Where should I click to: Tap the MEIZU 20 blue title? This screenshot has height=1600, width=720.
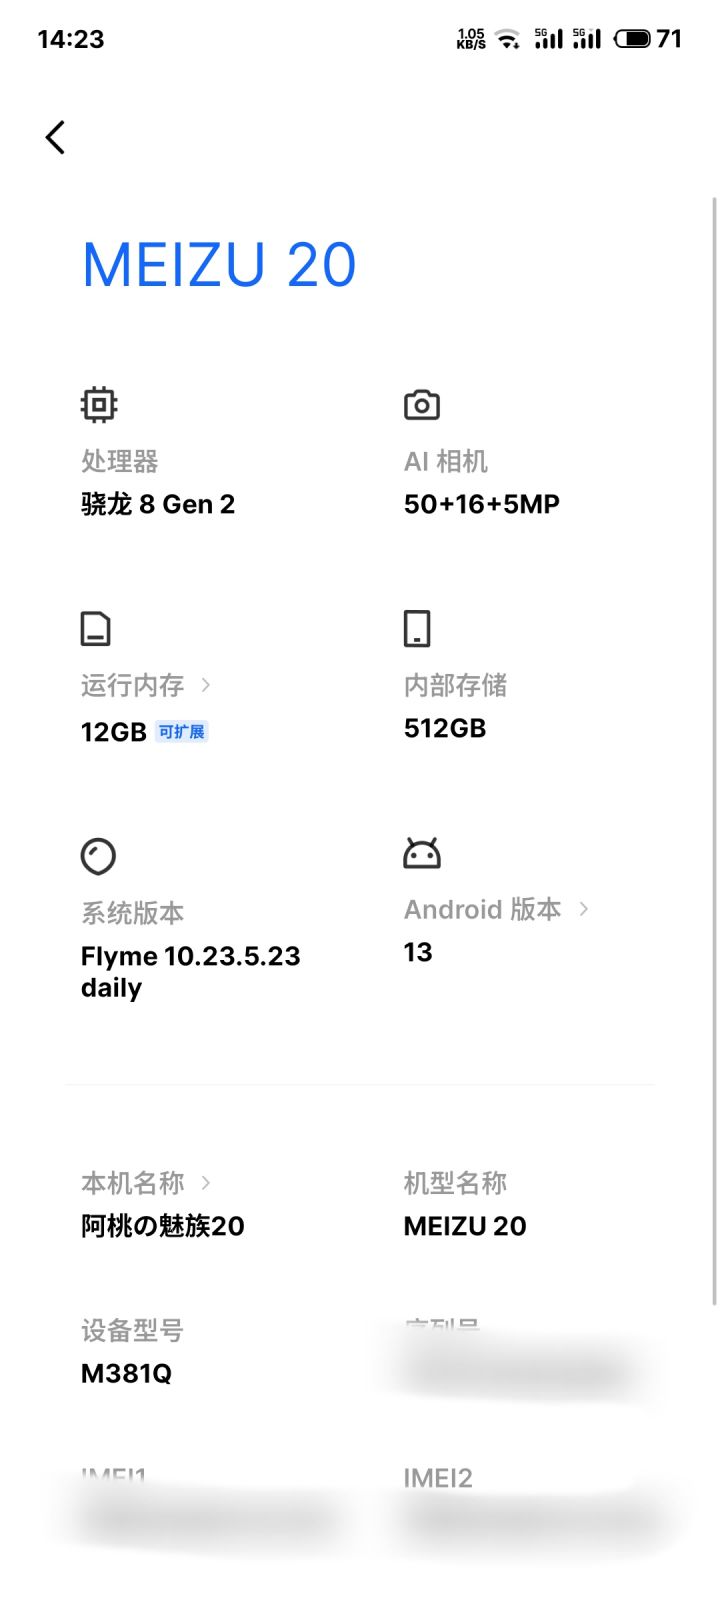219,265
